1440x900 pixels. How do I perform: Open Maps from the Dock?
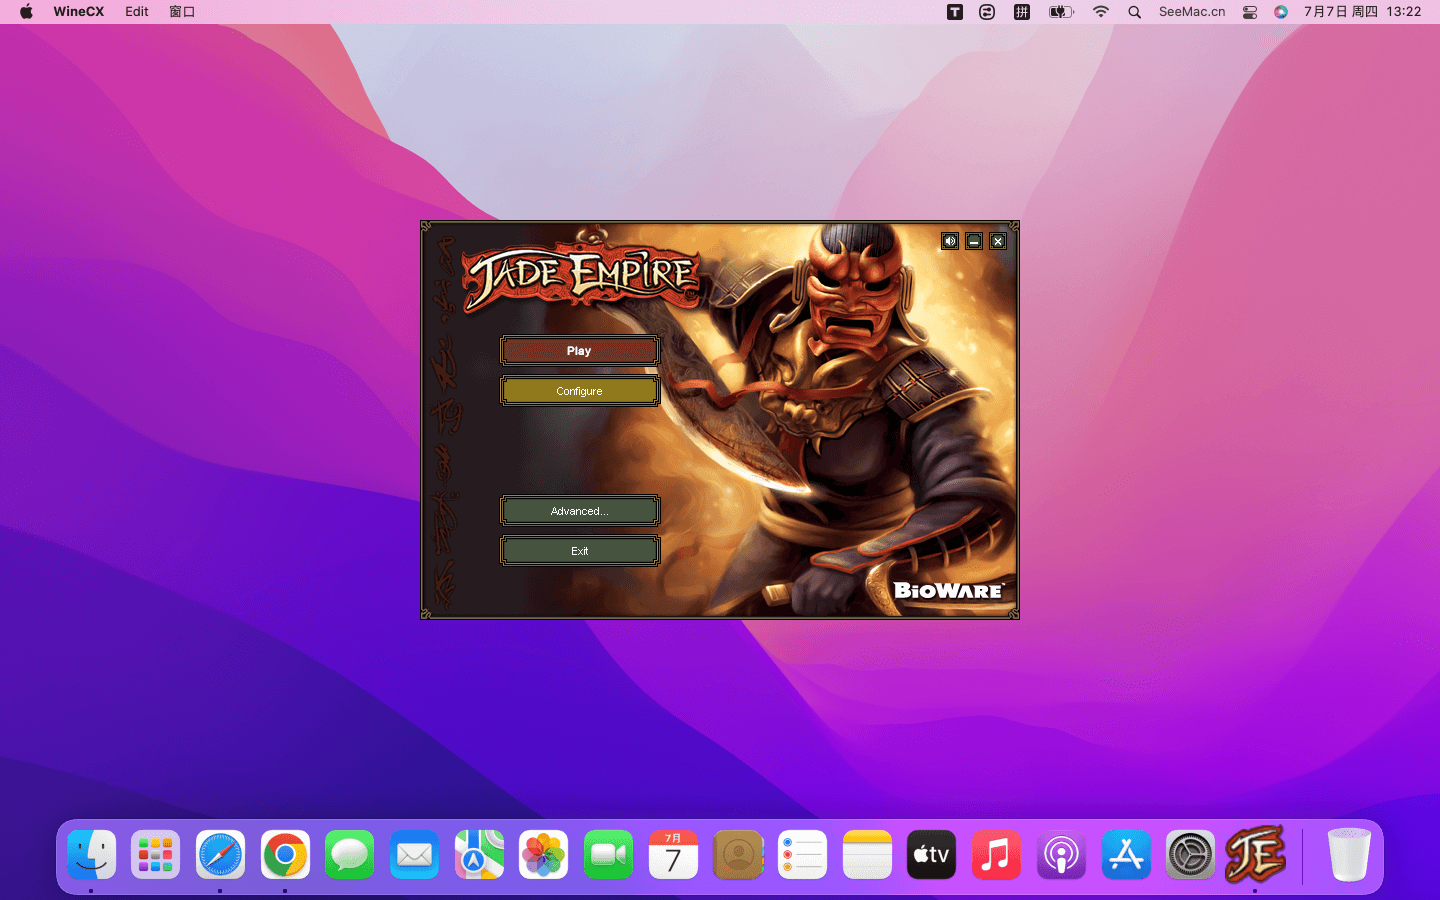(x=479, y=855)
